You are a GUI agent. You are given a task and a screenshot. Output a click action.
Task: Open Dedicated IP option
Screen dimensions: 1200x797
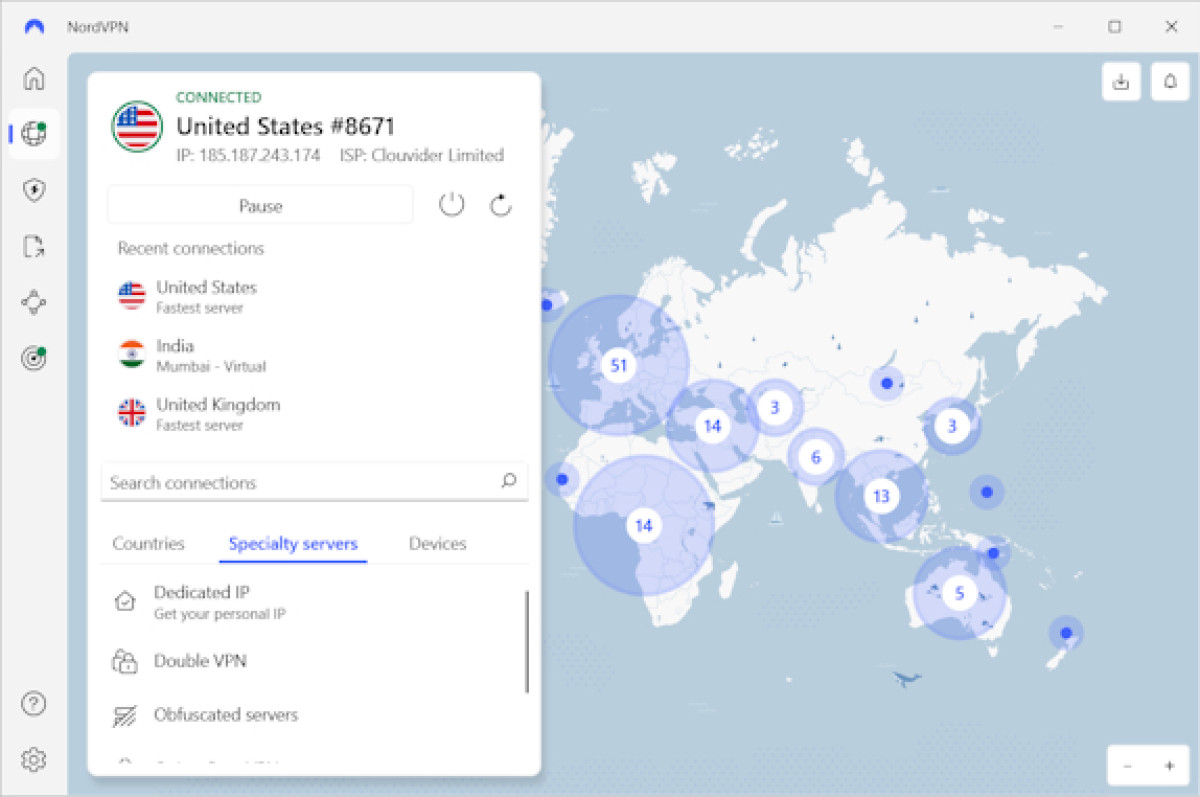click(314, 602)
